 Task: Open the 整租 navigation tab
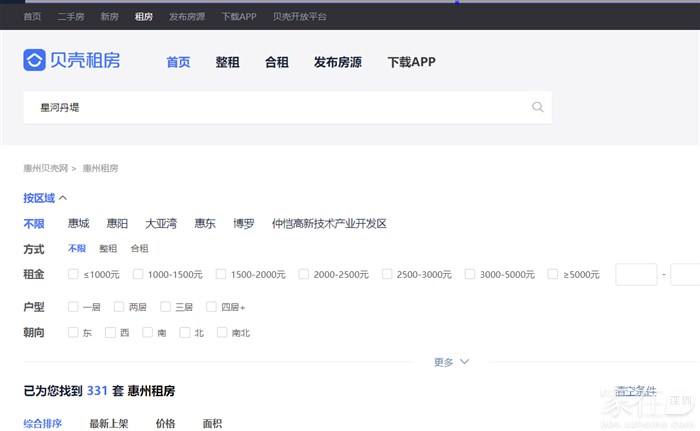coord(227,62)
